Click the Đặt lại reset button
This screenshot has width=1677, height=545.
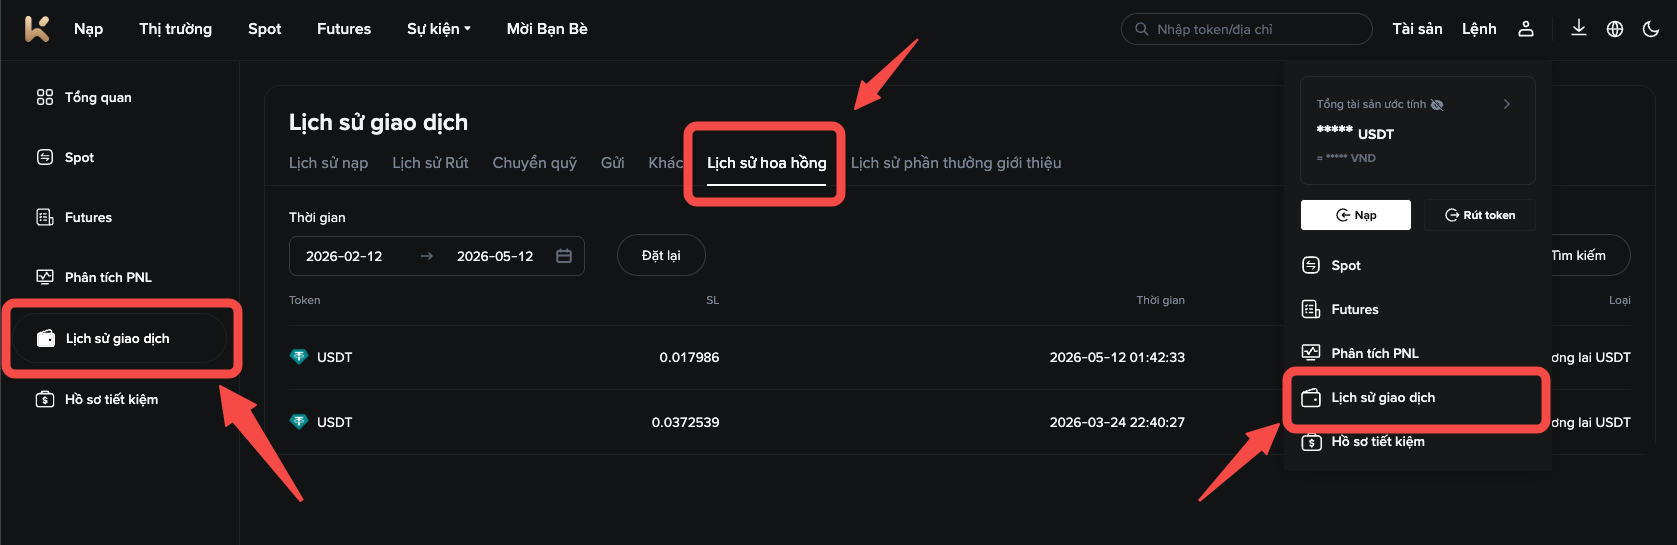pyautogui.click(x=661, y=255)
